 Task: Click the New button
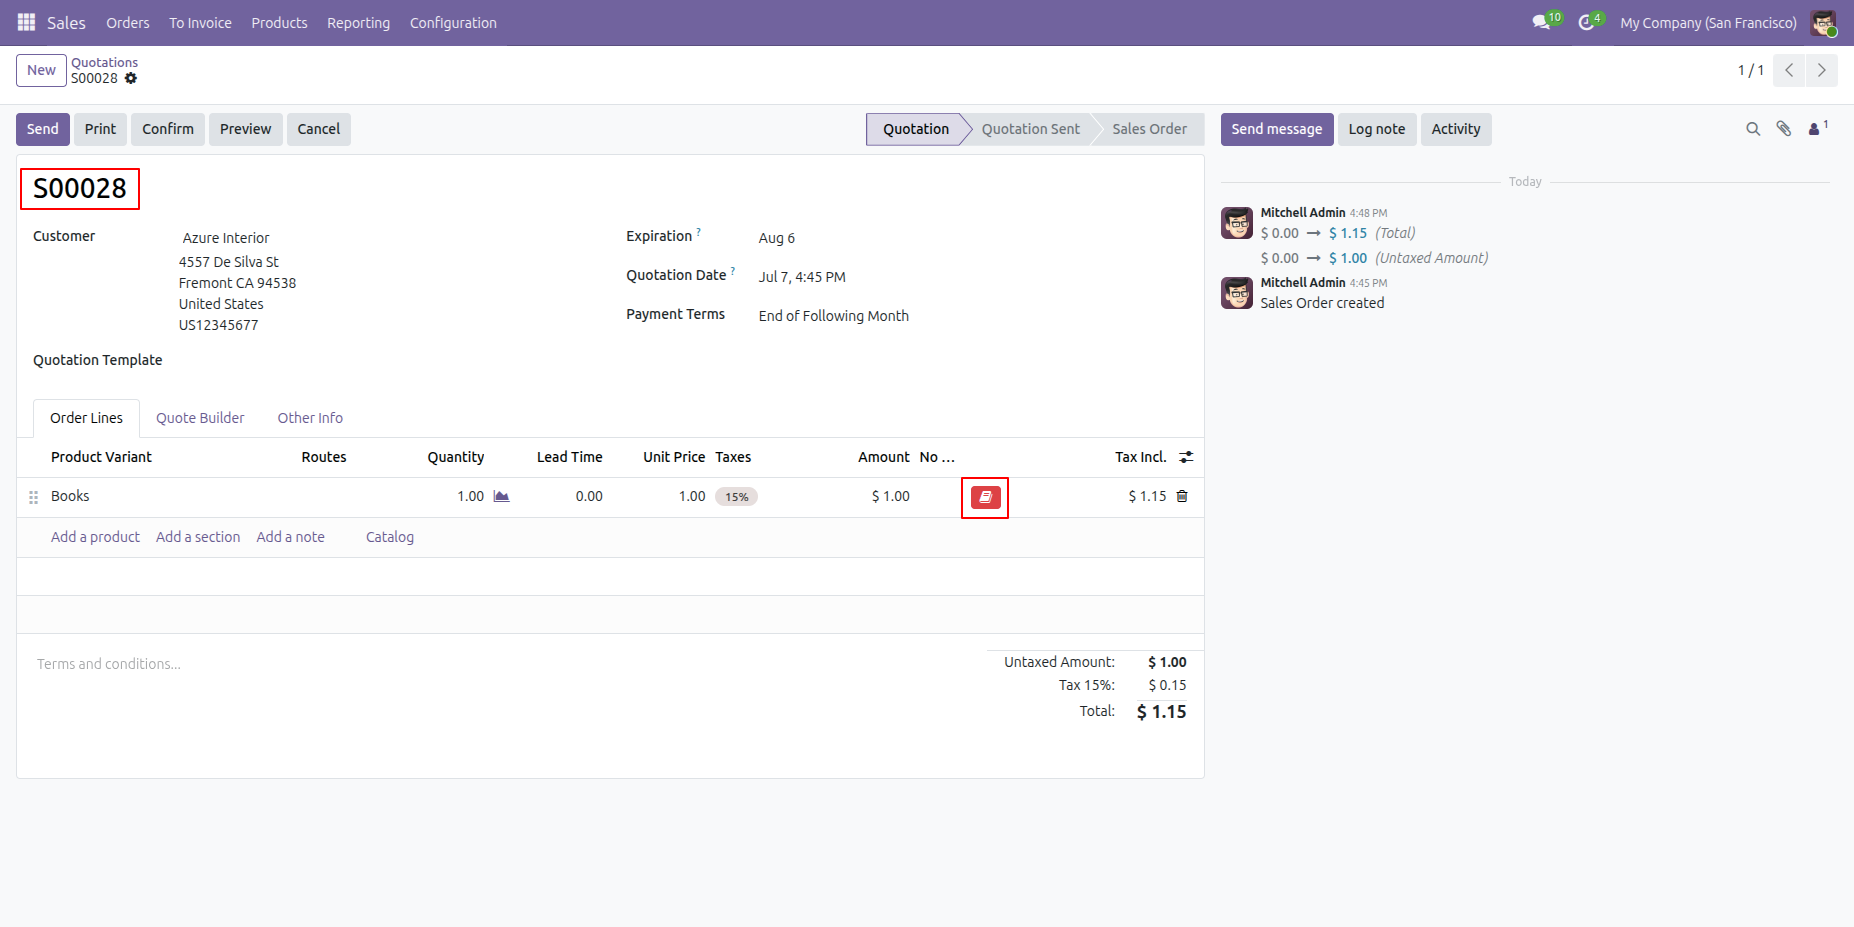coord(41,70)
